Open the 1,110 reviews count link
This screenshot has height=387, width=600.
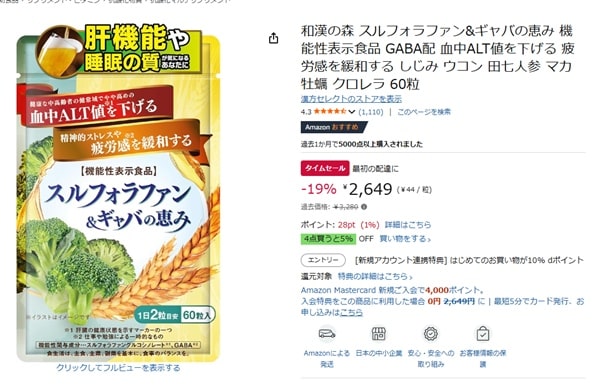pos(370,112)
